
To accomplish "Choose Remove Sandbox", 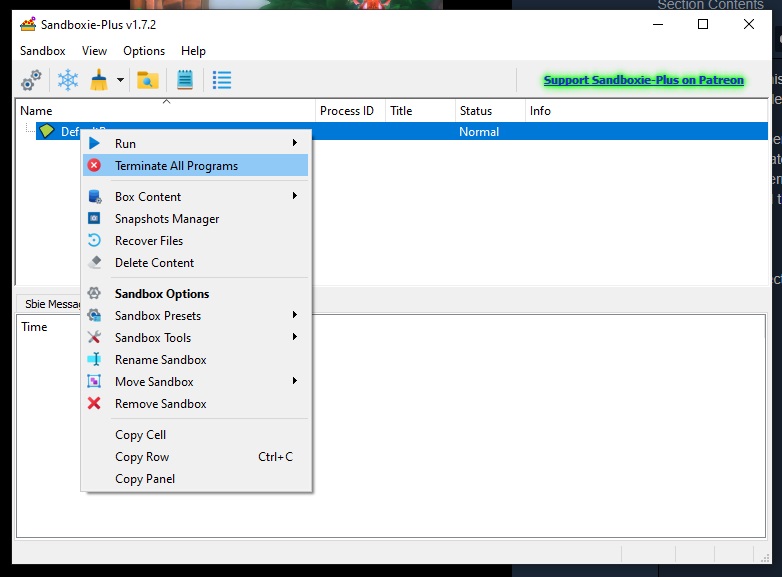I will tap(196, 403).
